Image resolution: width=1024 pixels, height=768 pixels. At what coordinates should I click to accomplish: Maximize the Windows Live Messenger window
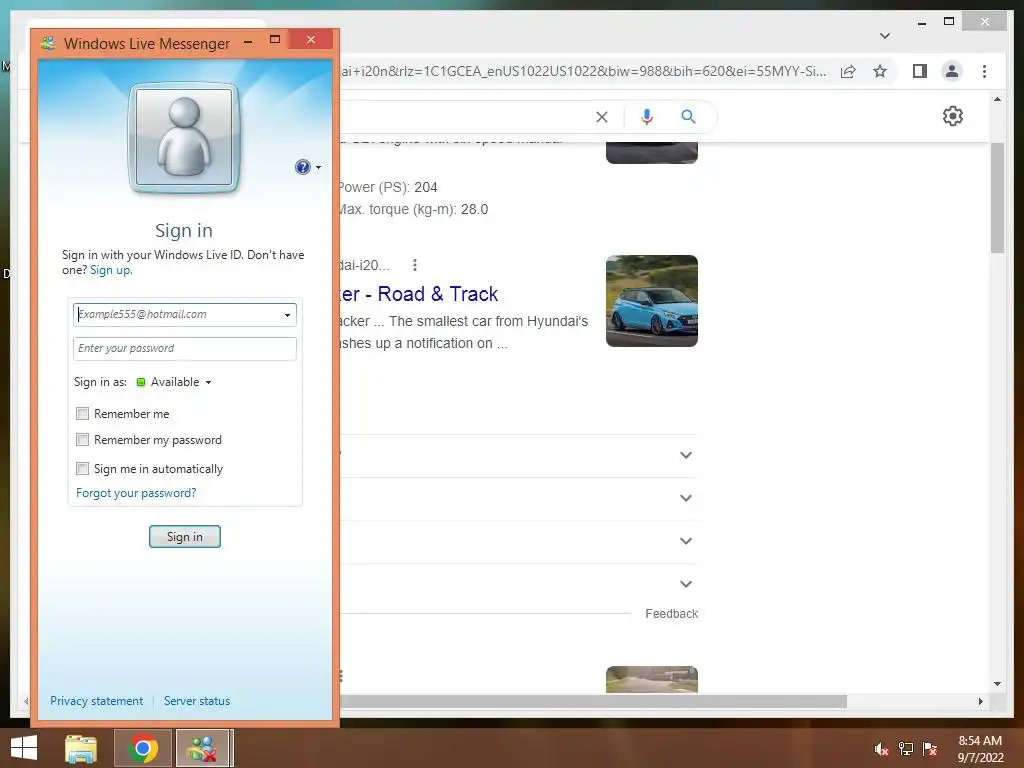(x=275, y=40)
